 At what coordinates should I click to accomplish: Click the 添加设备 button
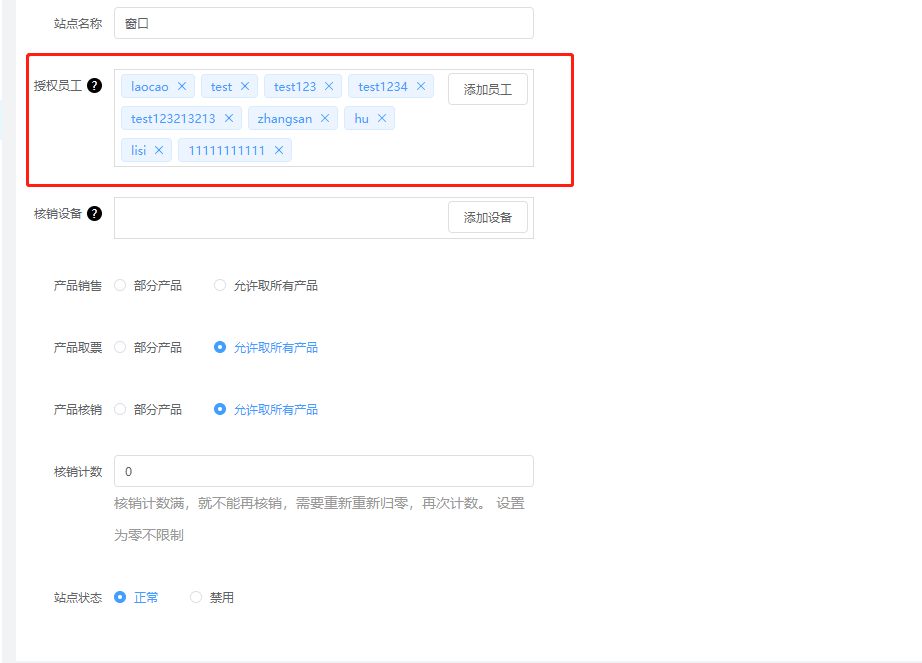[487, 217]
